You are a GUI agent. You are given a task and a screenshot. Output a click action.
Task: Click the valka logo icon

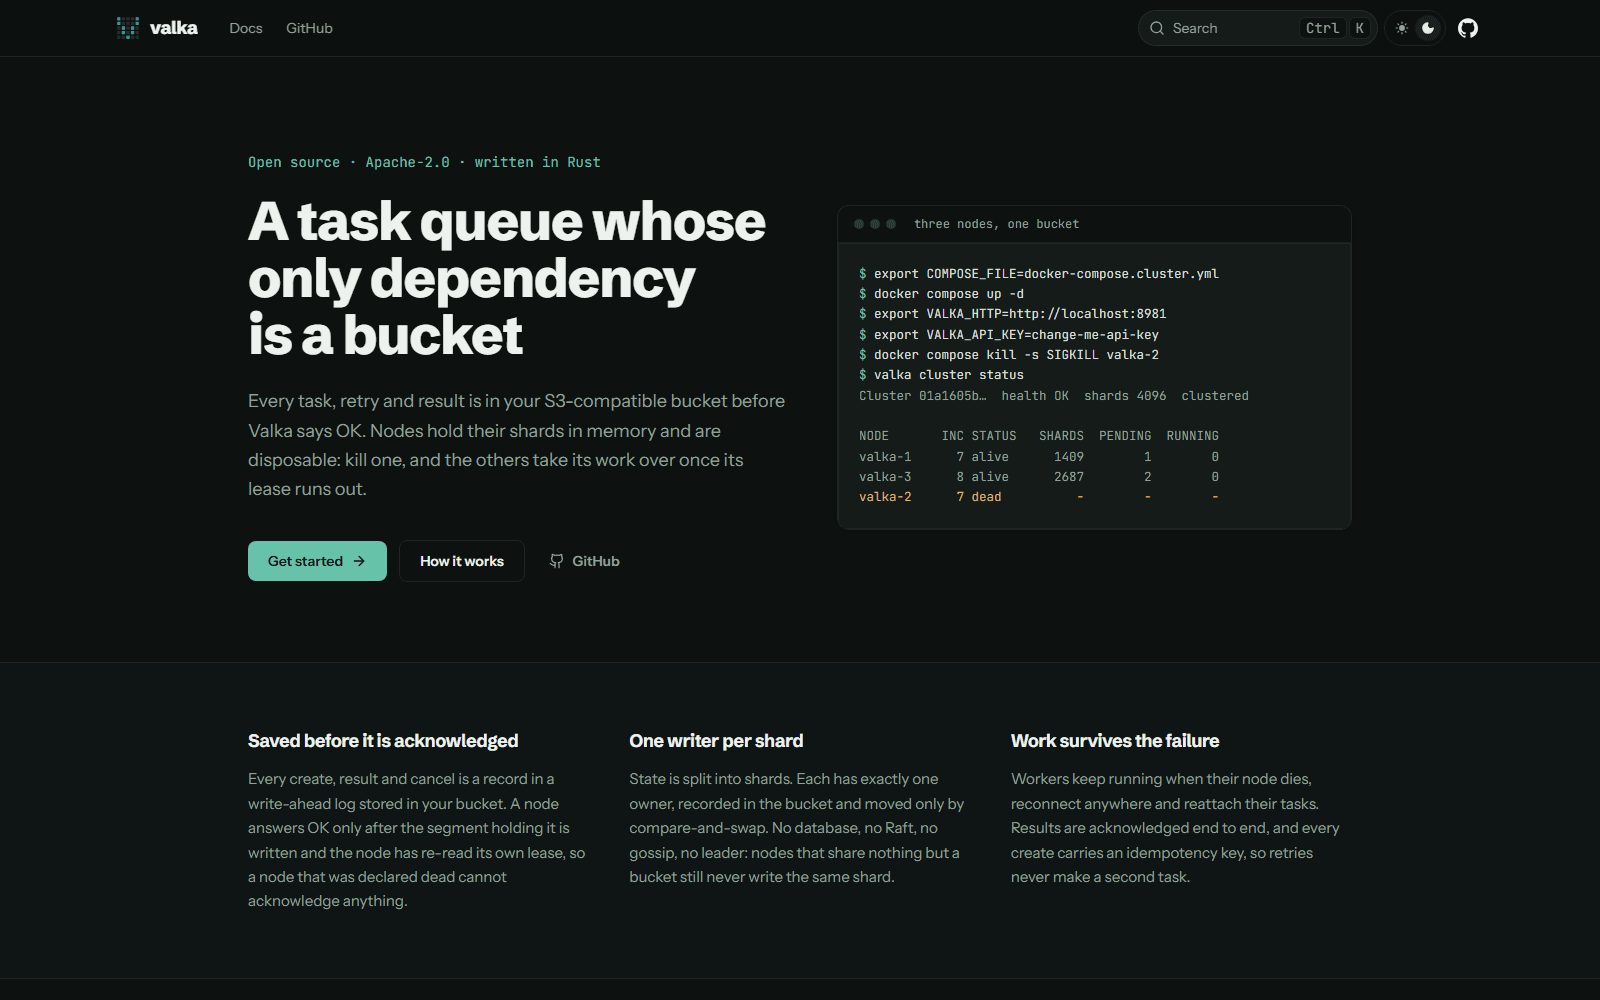(128, 28)
